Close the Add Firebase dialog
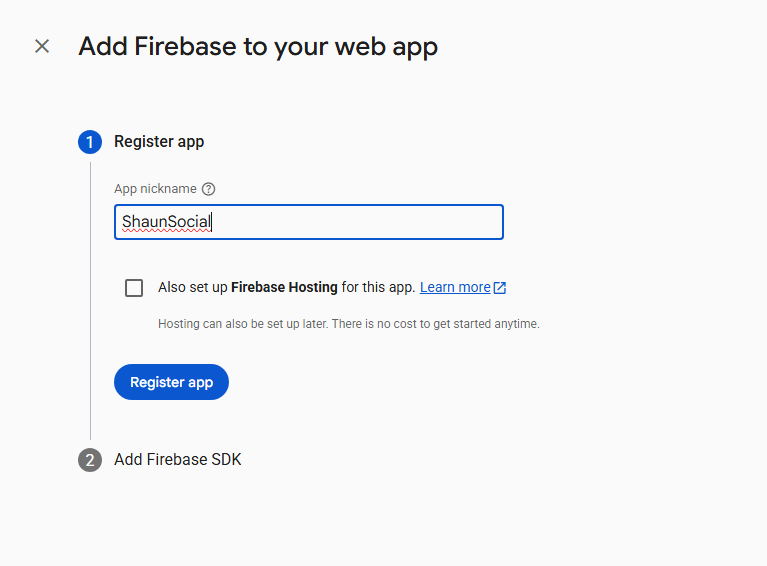The width and height of the screenshot is (767, 566). (x=42, y=46)
